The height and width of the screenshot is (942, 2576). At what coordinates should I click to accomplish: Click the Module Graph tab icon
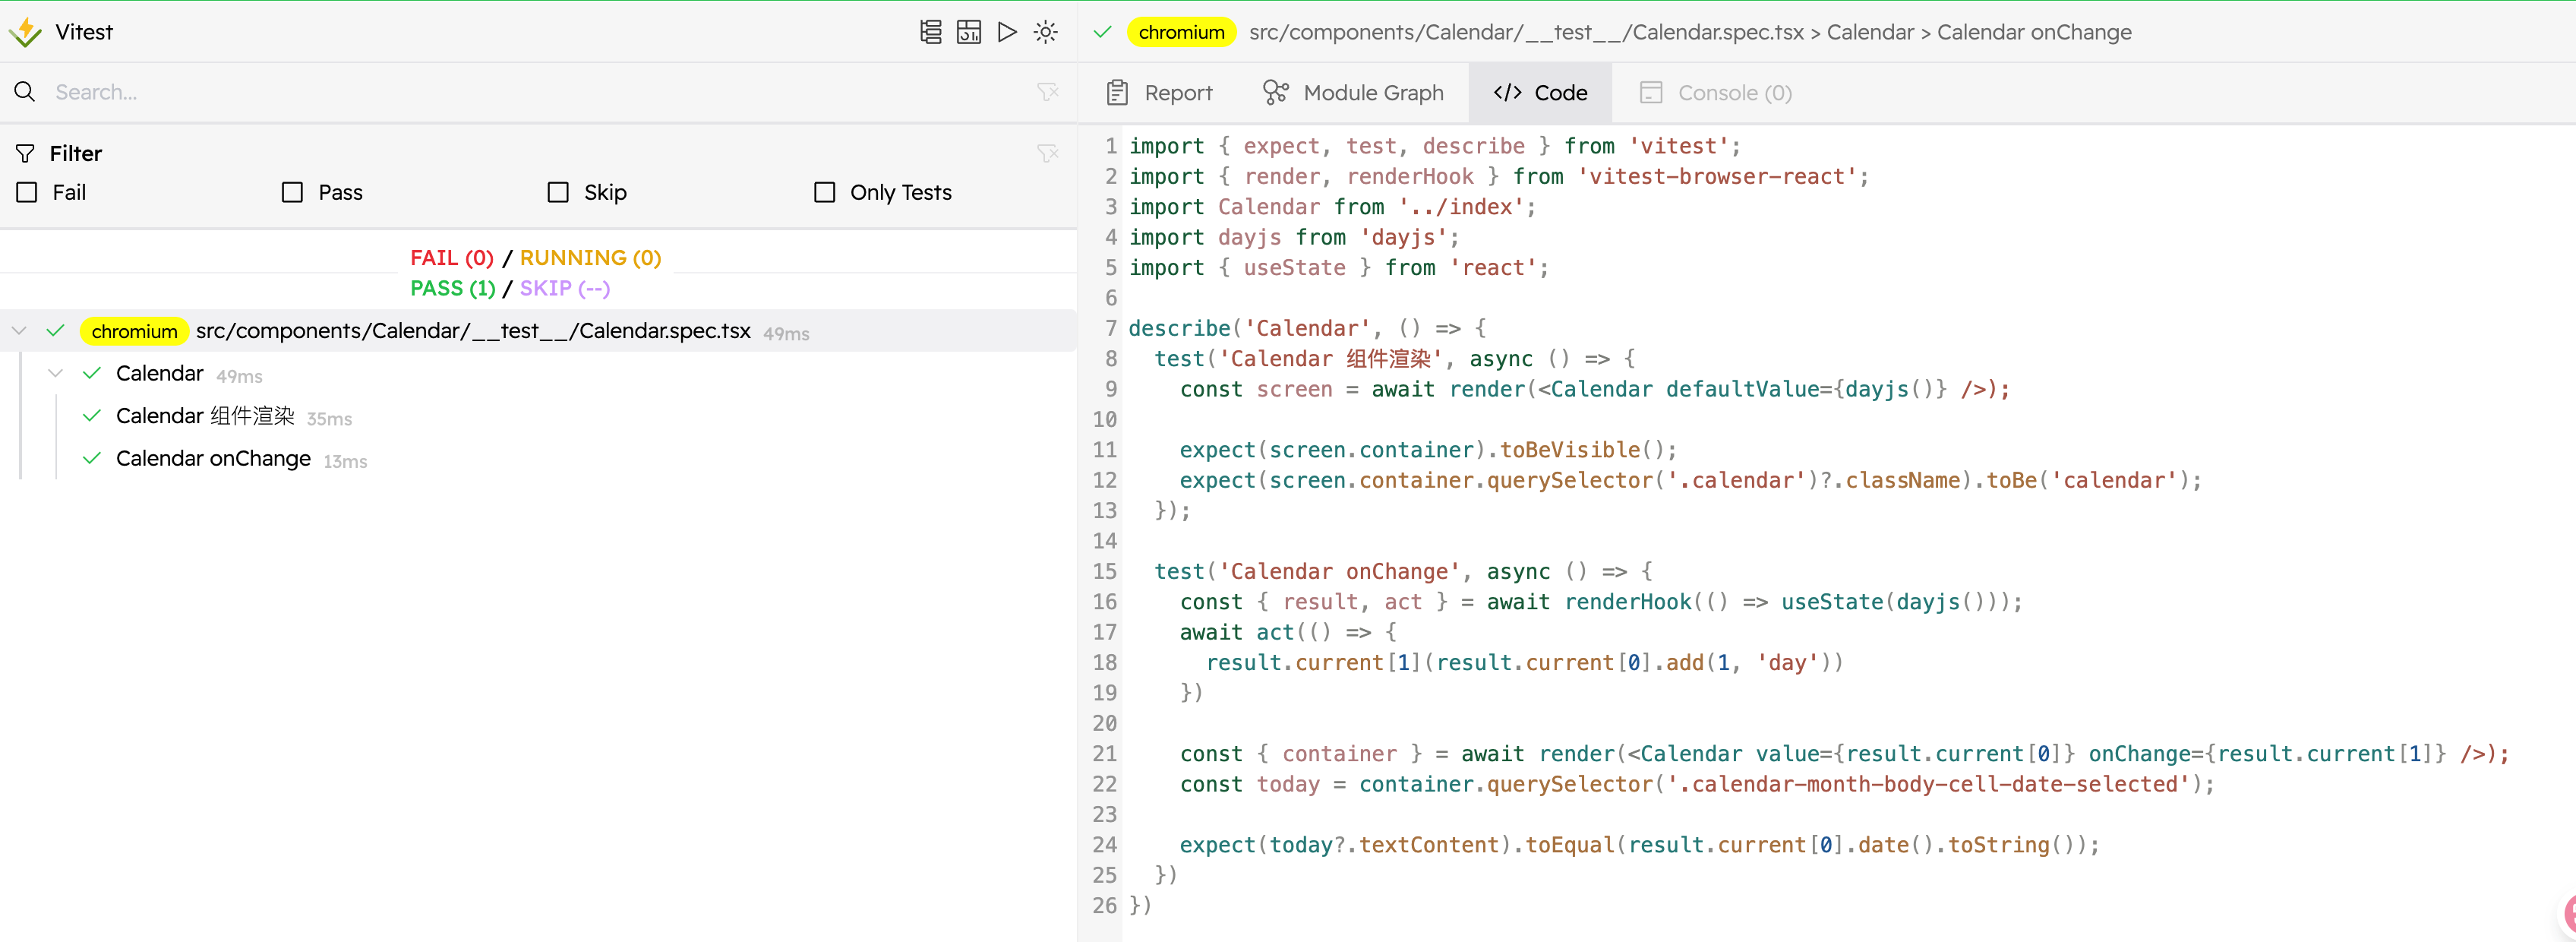(1275, 92)
